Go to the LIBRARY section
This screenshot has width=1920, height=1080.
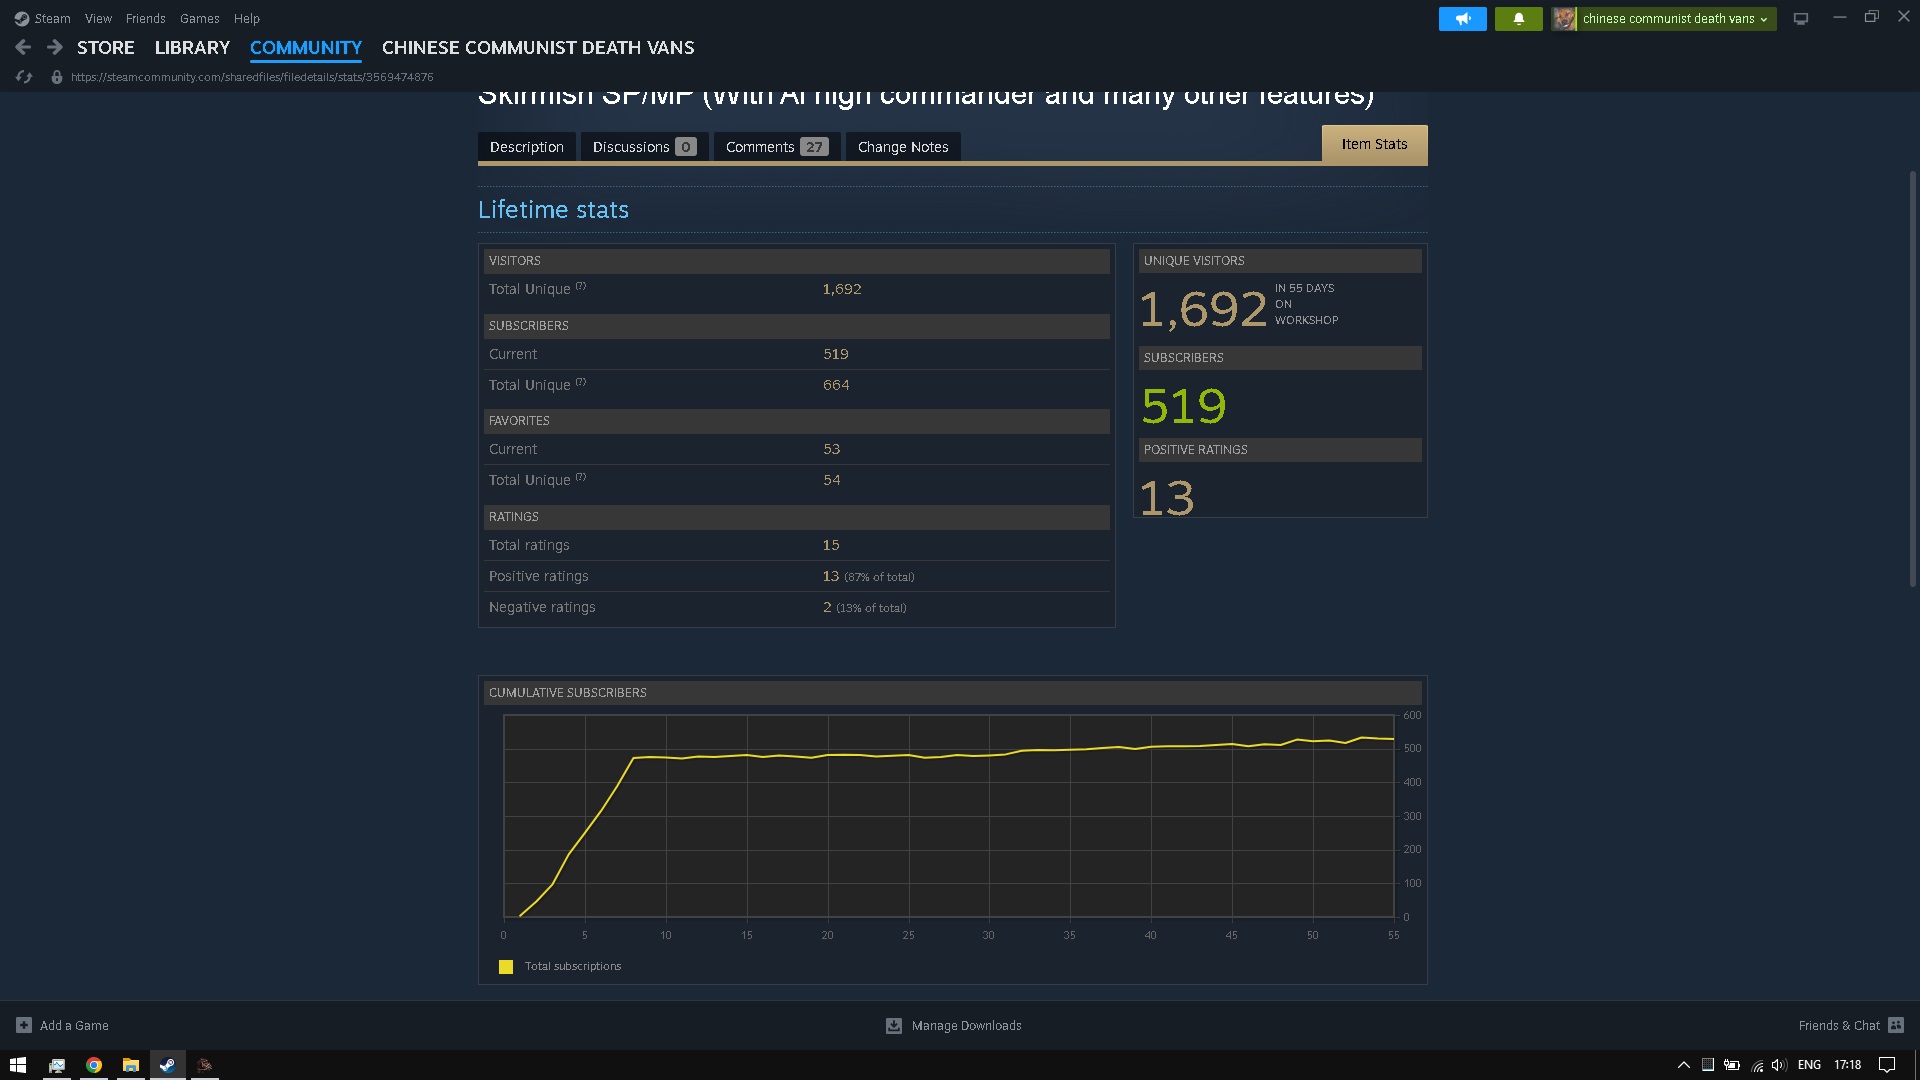[192, 47]
